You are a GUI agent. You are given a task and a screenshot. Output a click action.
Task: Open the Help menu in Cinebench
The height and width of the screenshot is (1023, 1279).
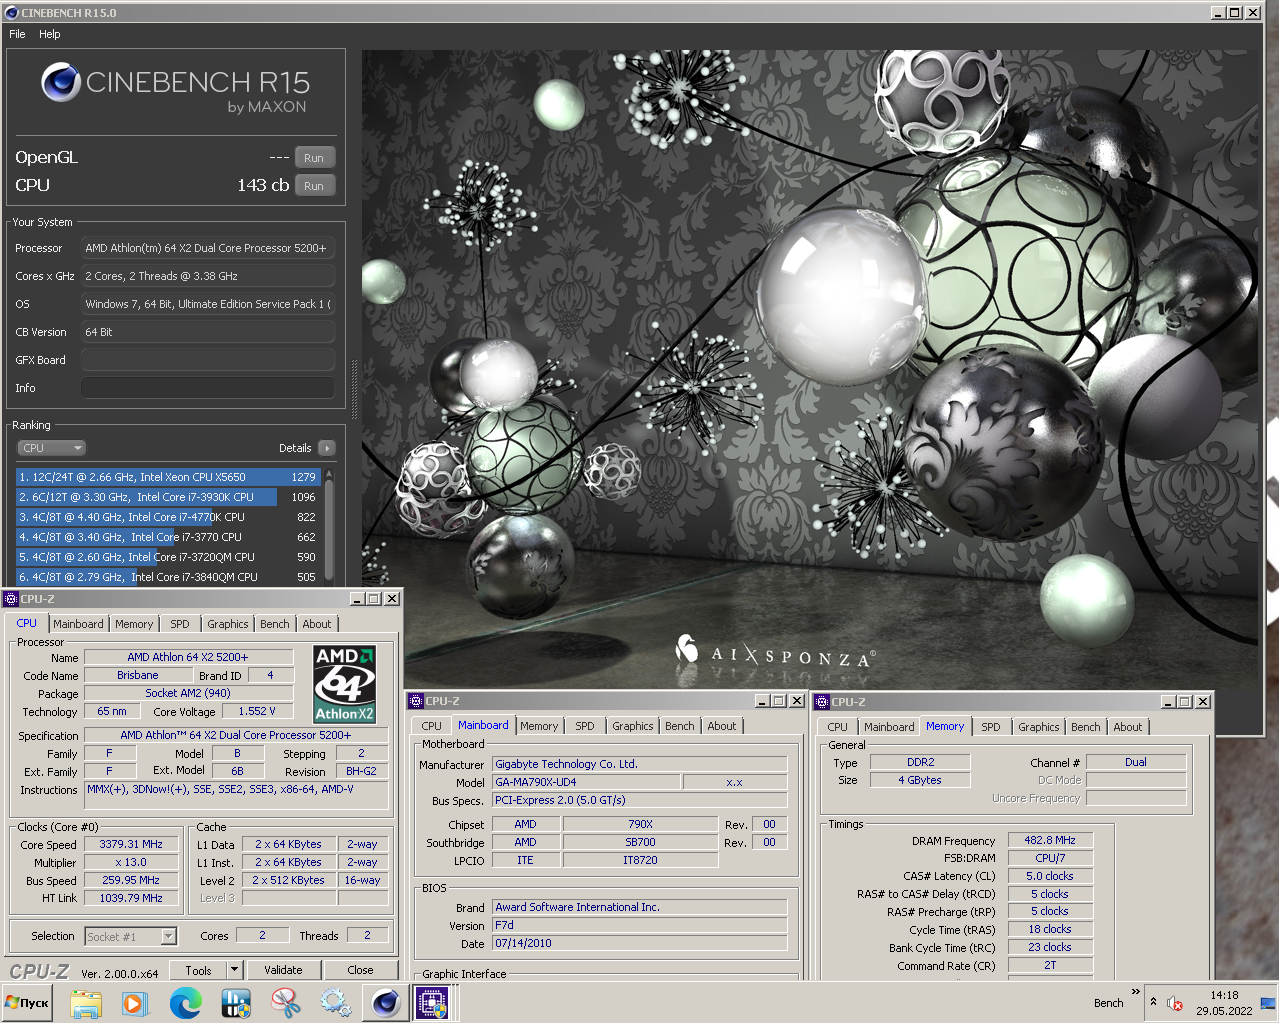coord(50,34)
